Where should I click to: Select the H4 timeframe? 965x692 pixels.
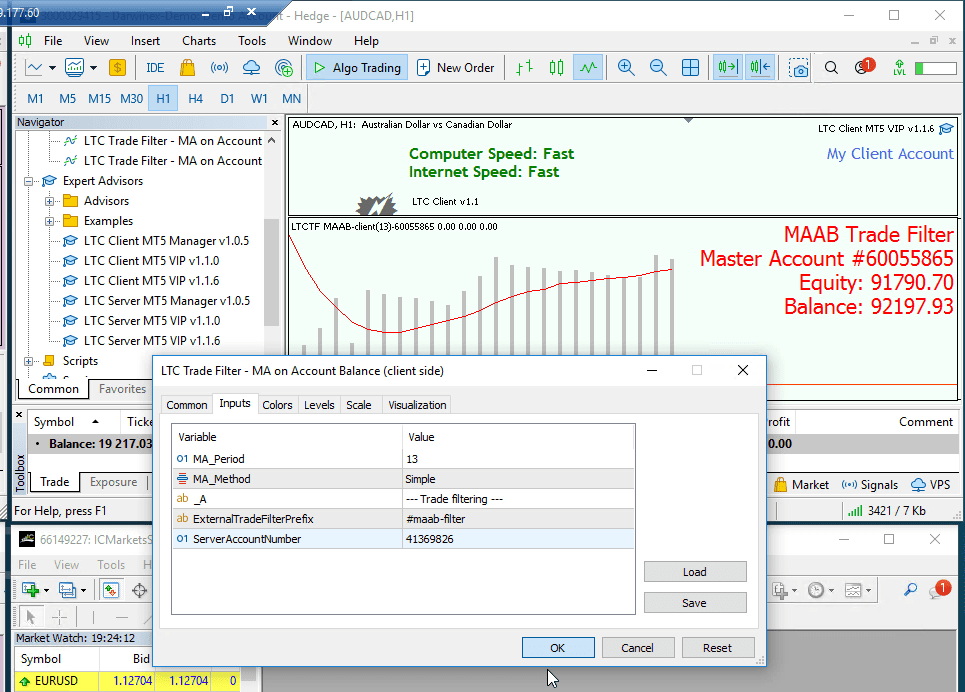pyautogui.click(x=195, y=99)
